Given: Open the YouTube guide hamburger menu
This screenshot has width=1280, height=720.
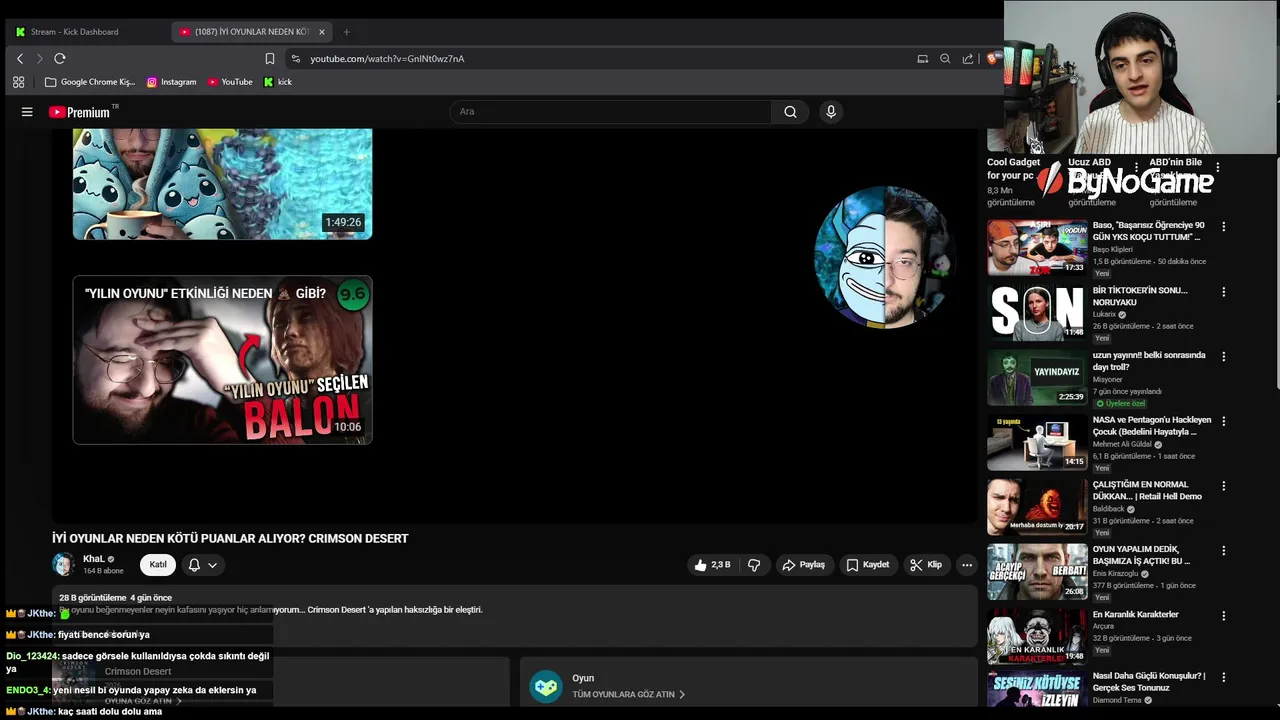Looking at the screenshot, I should click(x=27, y=112).
